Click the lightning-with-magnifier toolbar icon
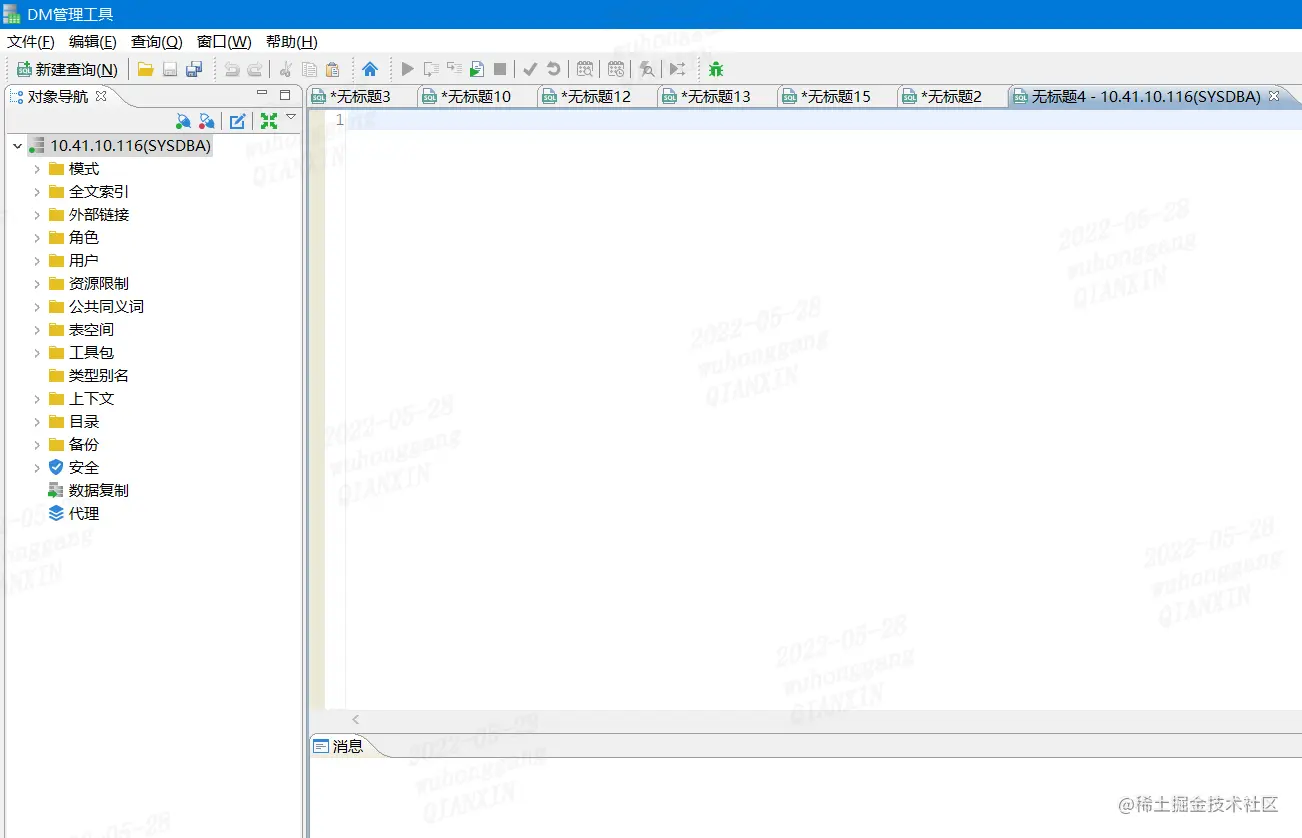 point(647,69)
